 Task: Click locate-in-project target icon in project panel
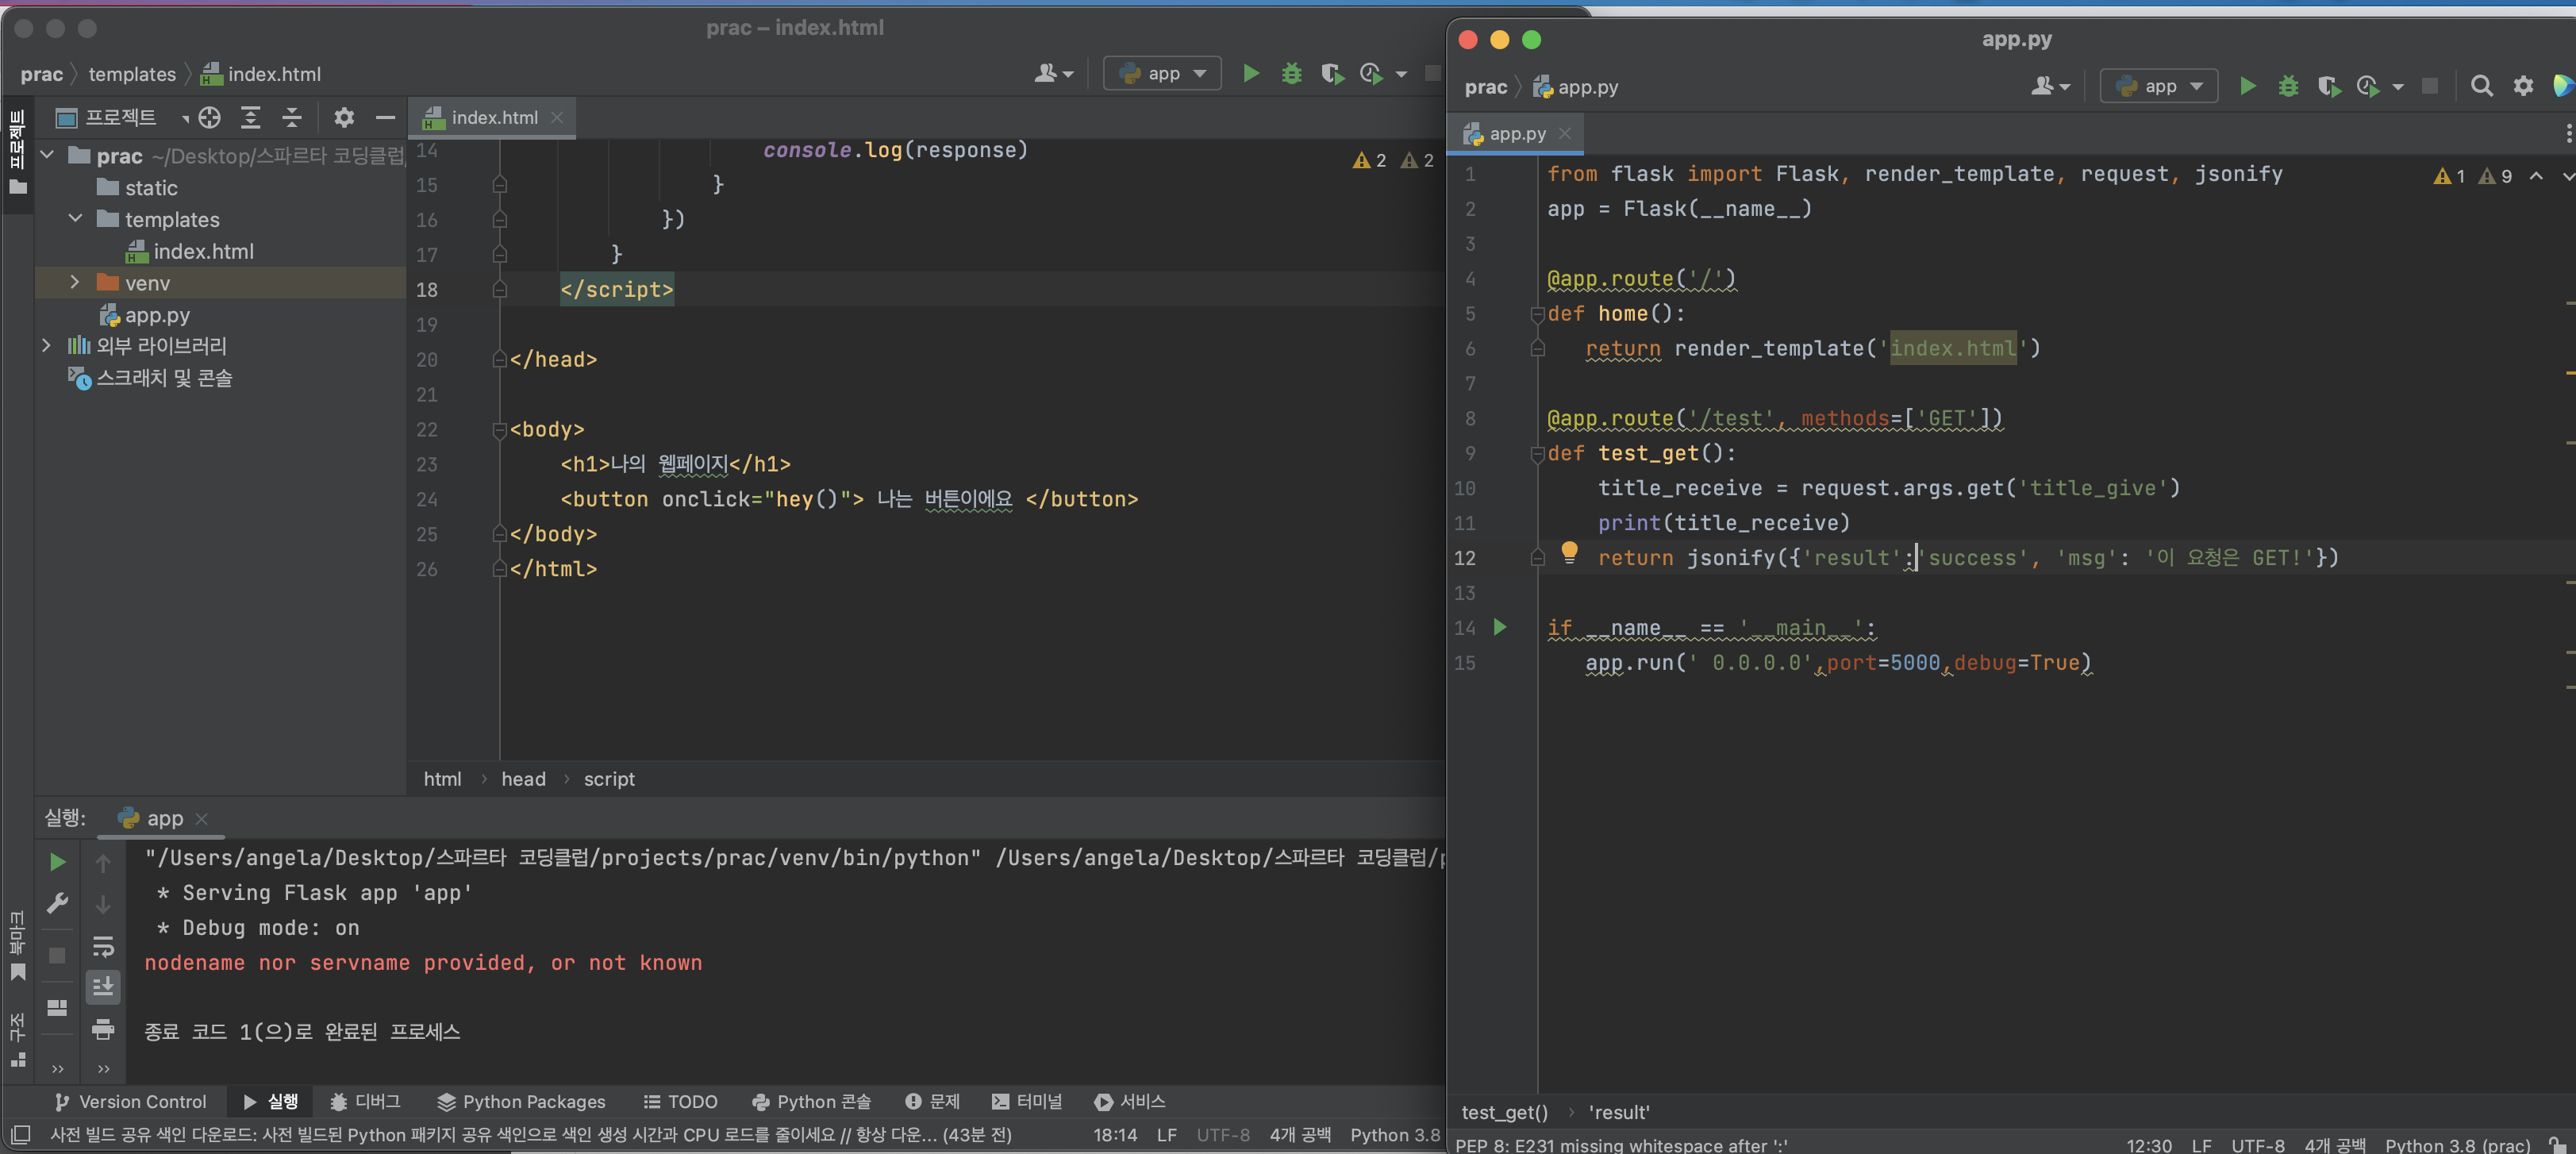(209, 118)
